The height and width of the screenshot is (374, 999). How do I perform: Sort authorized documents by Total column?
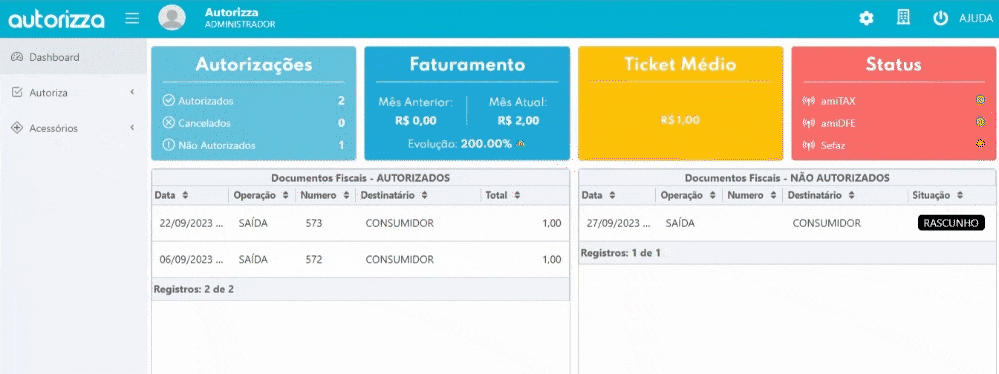[503, 195]
